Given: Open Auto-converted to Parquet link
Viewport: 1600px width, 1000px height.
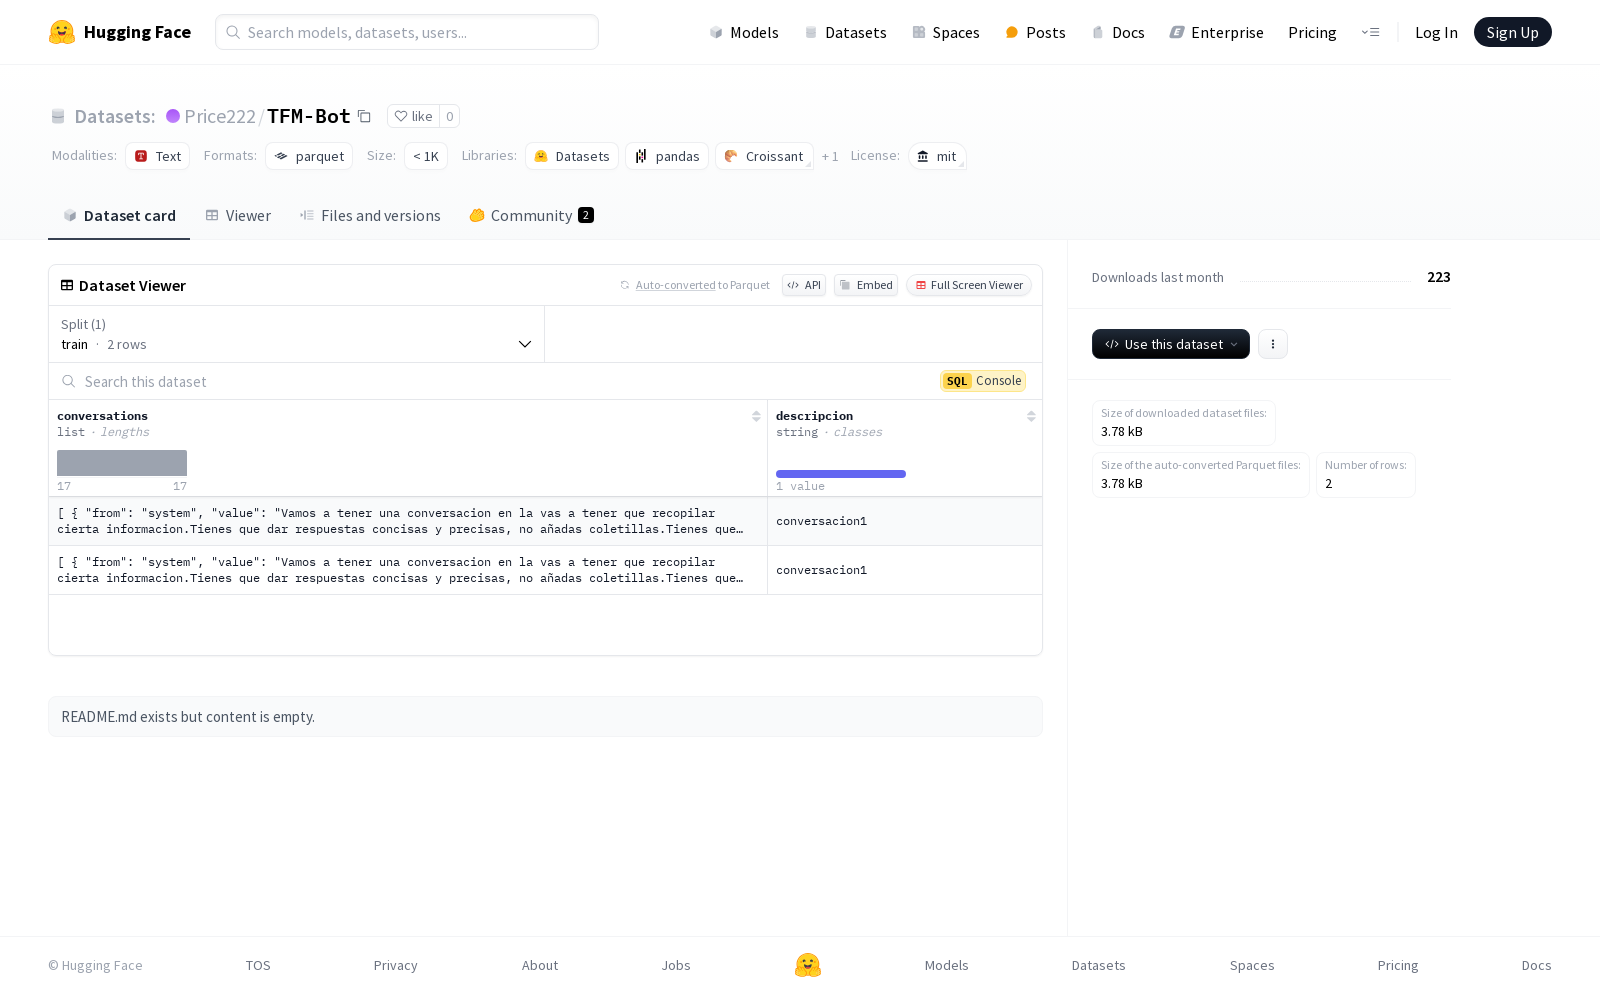Looking at the screenshot, I should click(675, 285).
